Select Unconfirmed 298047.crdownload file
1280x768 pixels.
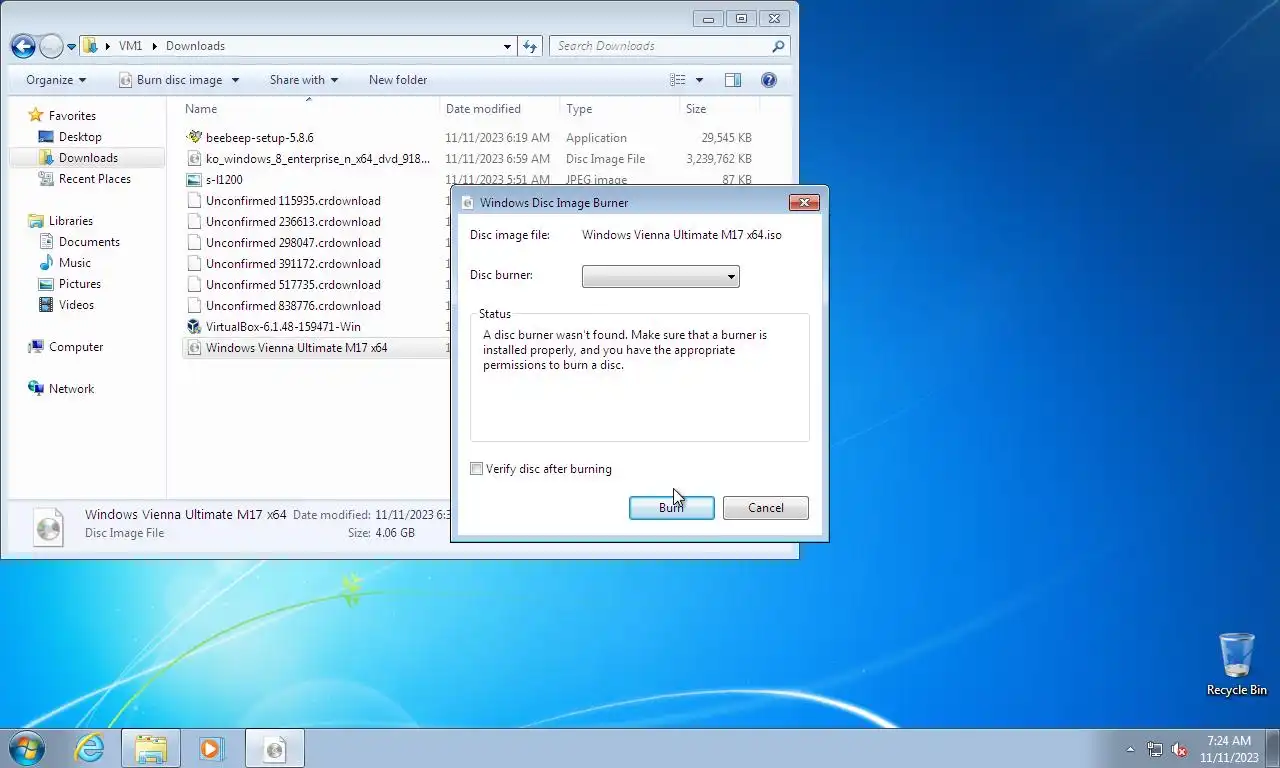pos(293,243)
